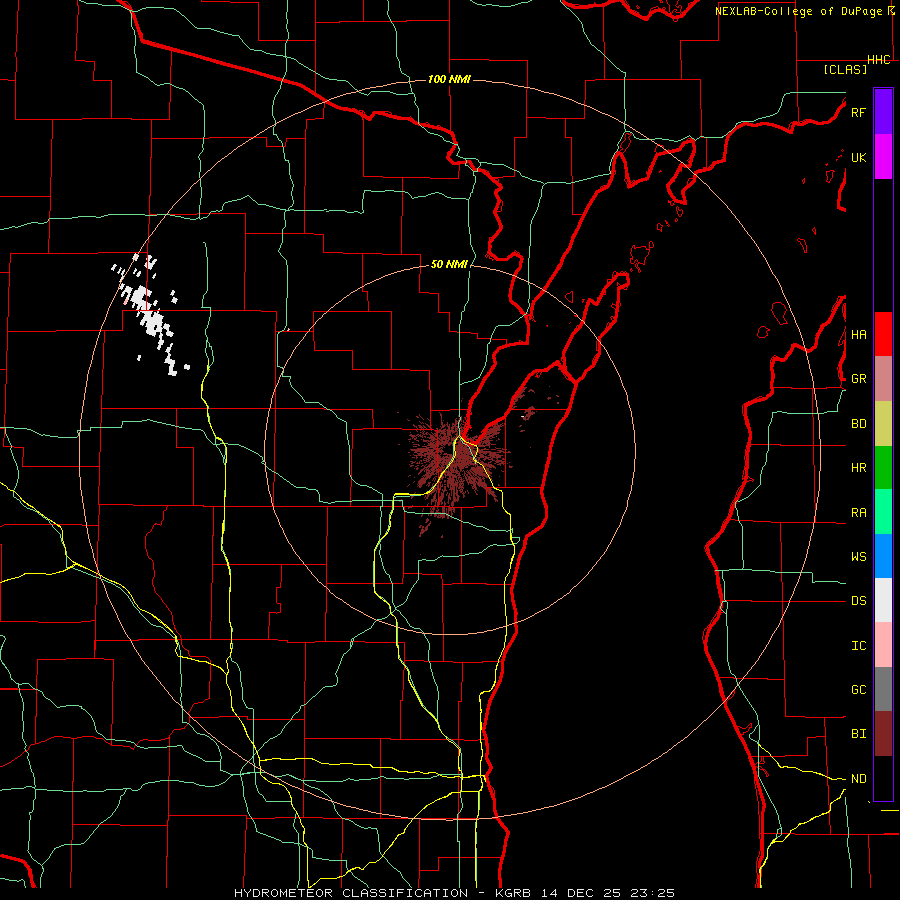Click the BI legend label
The height and width of the screenshot is (900, 900).
pos(858,734)
